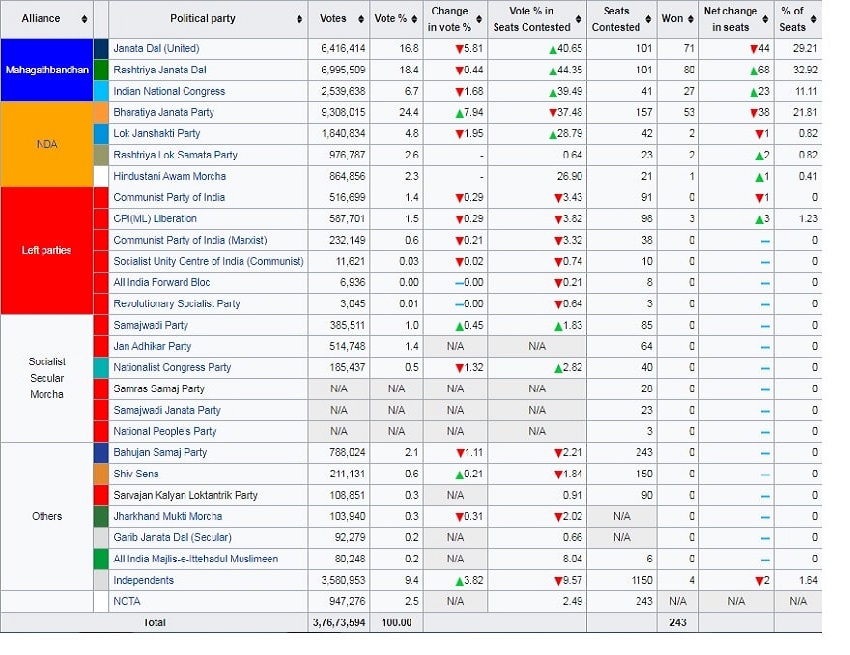Click Rashtriya Janata Dal green swatch
This screenshot has height=655, width=850.
coord(101,70)
